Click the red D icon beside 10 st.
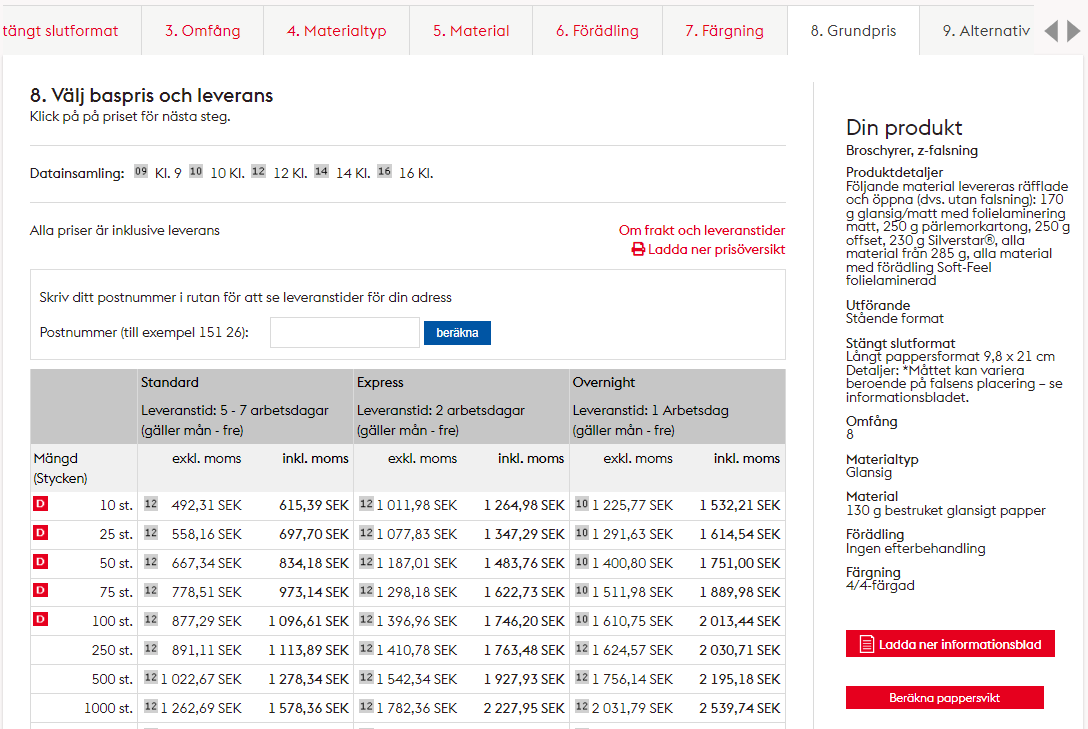This screenshot has height=729, width=1088. coord(41,505)
